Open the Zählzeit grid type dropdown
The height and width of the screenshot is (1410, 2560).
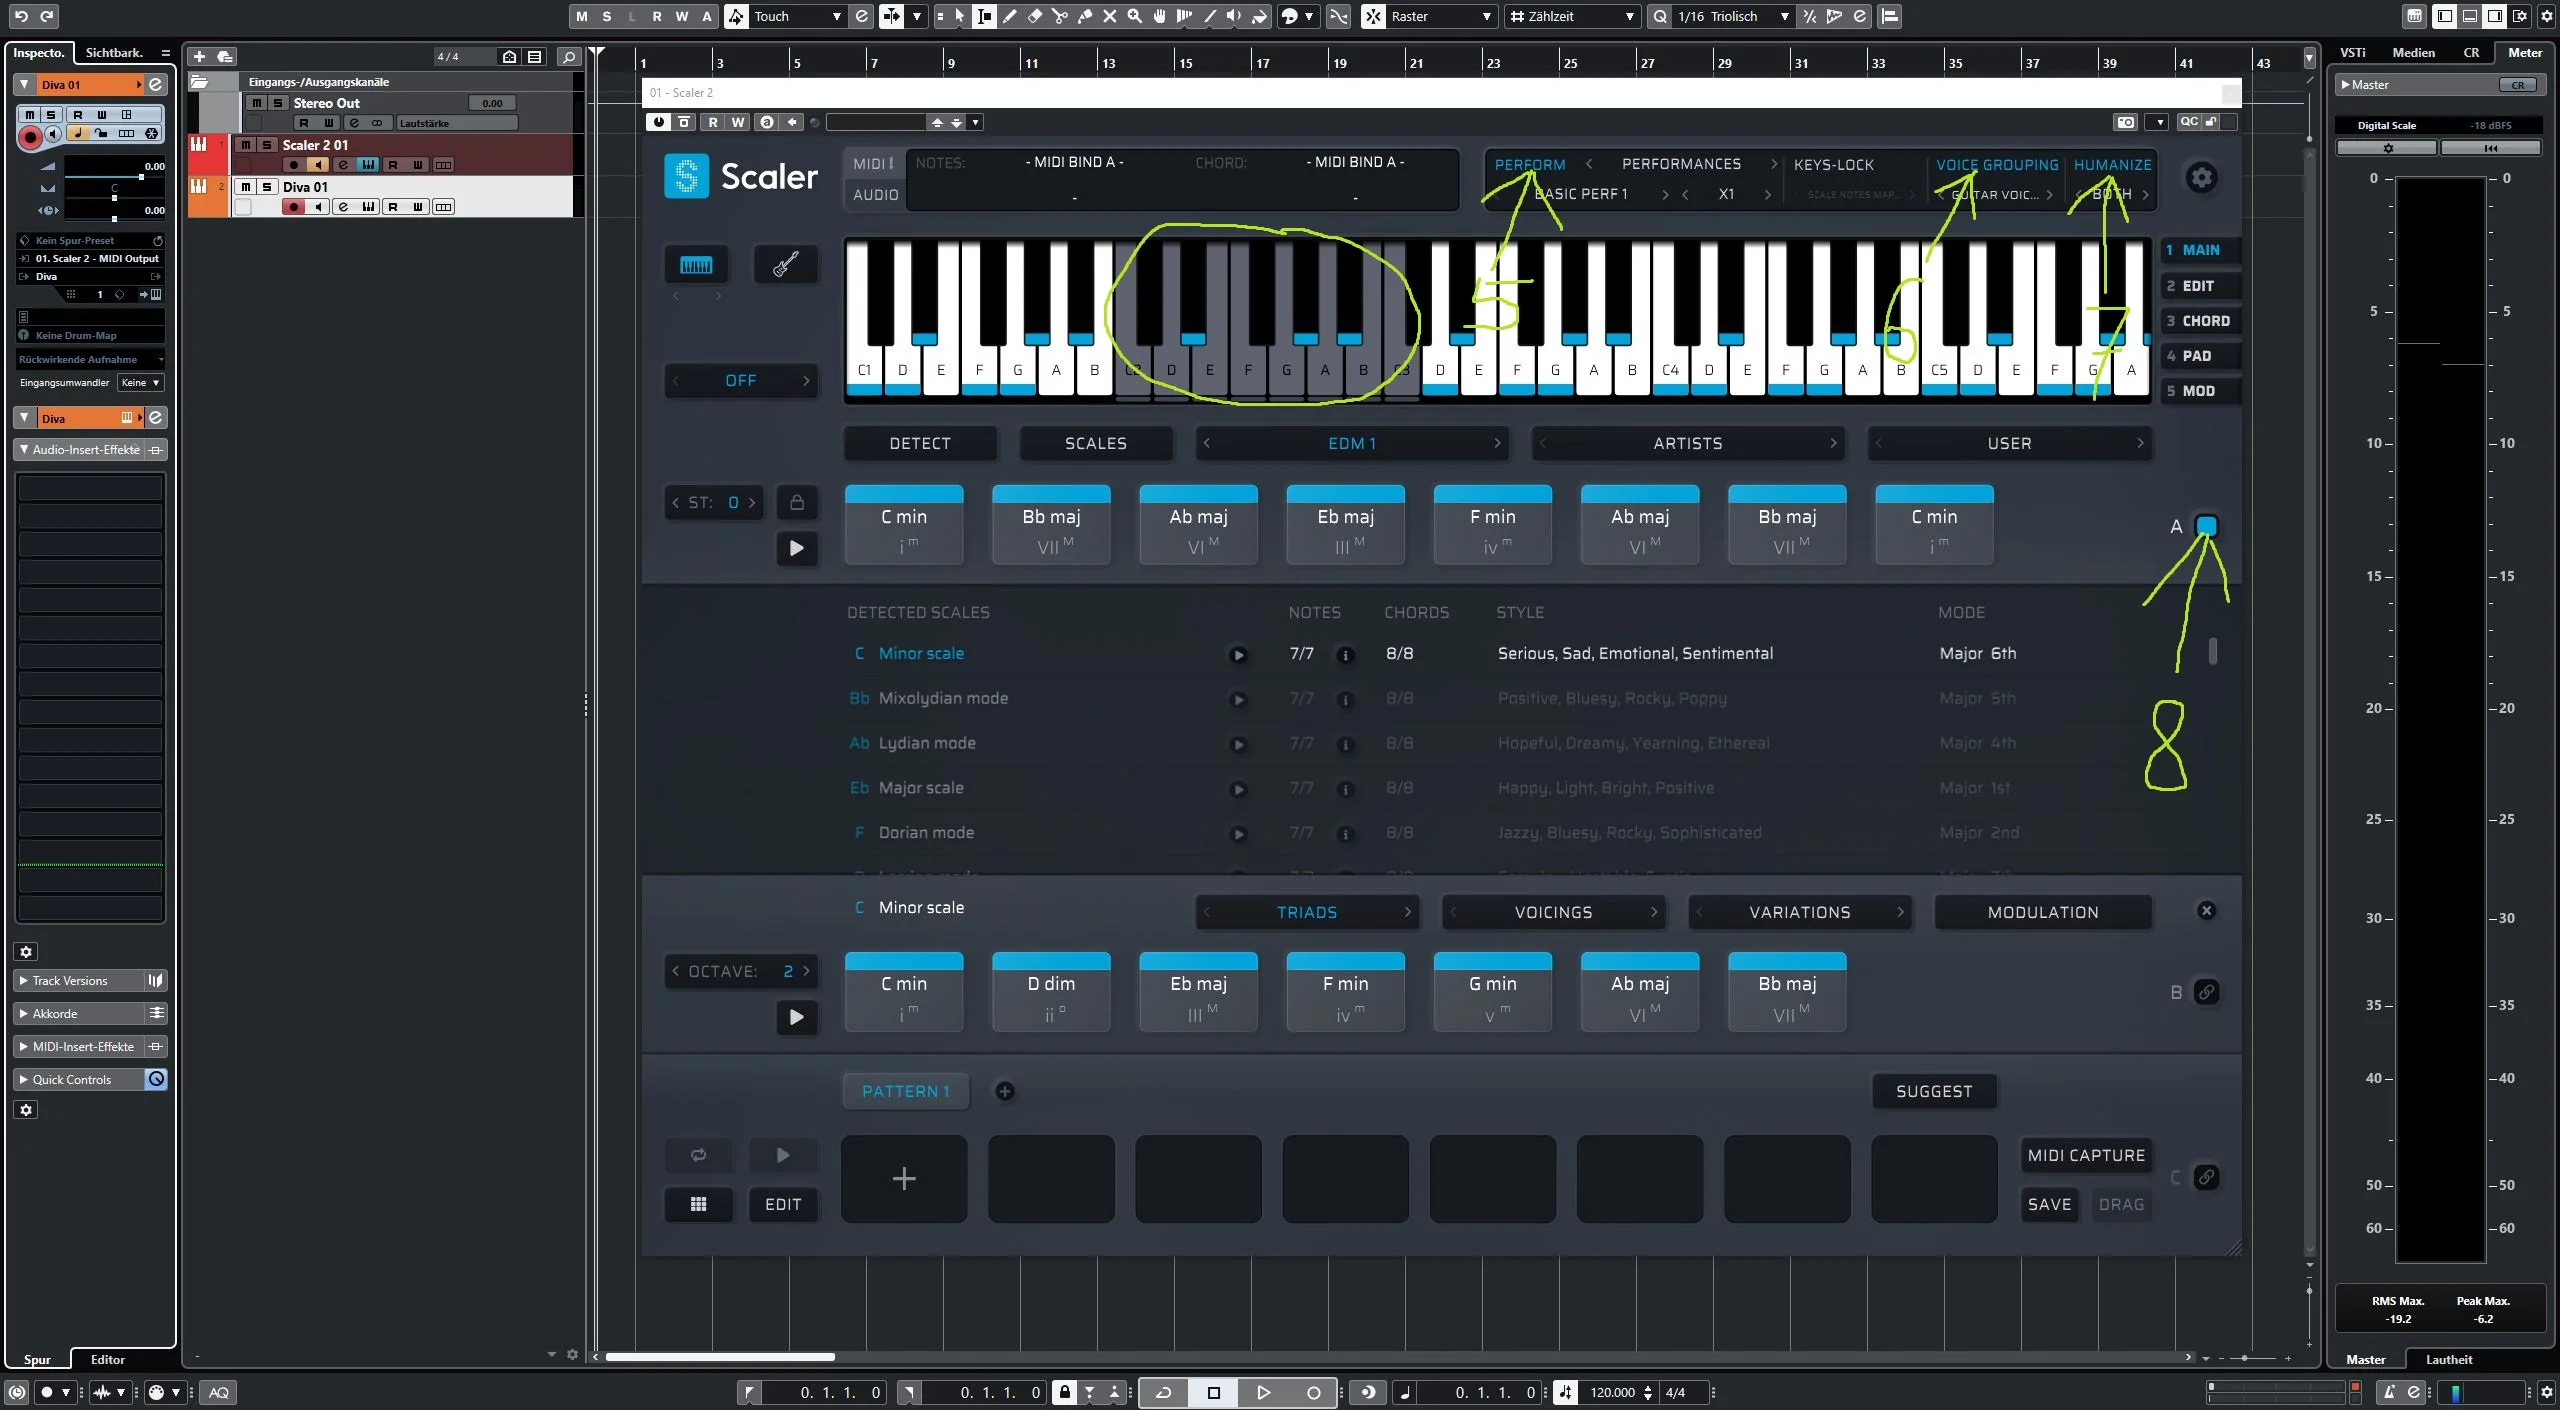(x=1573, y=16)
